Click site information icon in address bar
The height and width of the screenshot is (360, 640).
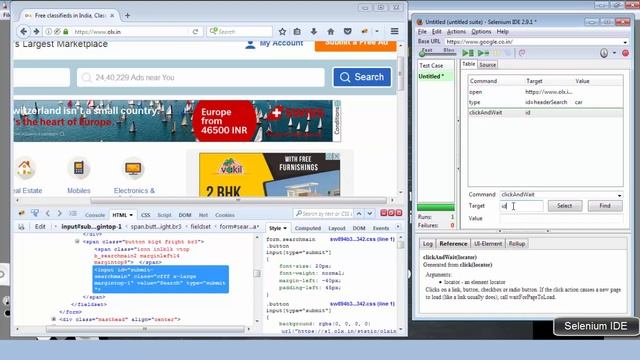coord(49,31)
